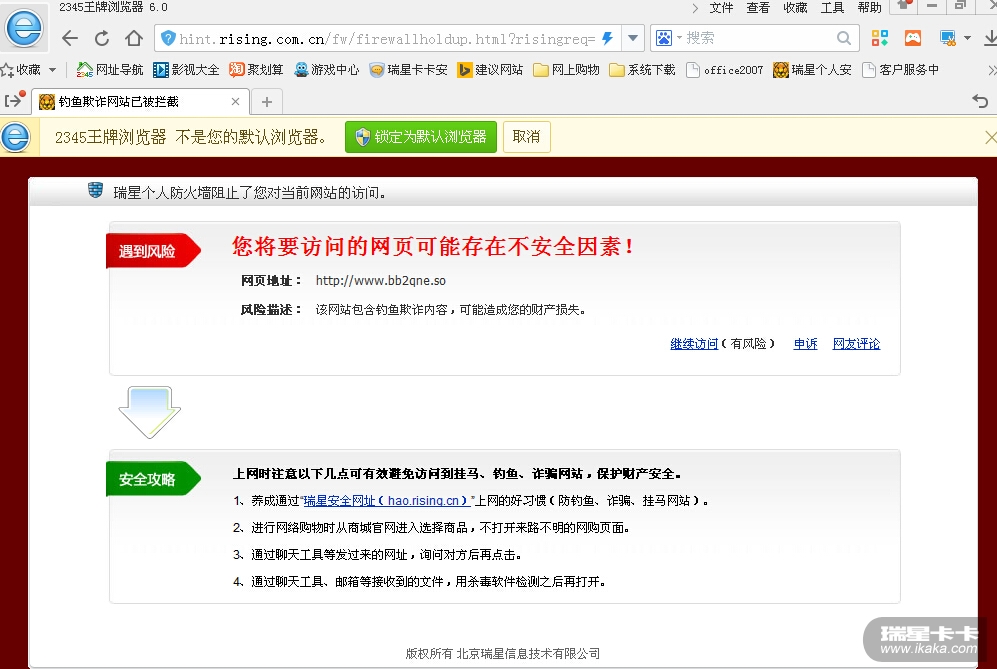This screenshot has width=997, height=669.
Task: Click the shield security icon in address bar
Action: (168, 39)
